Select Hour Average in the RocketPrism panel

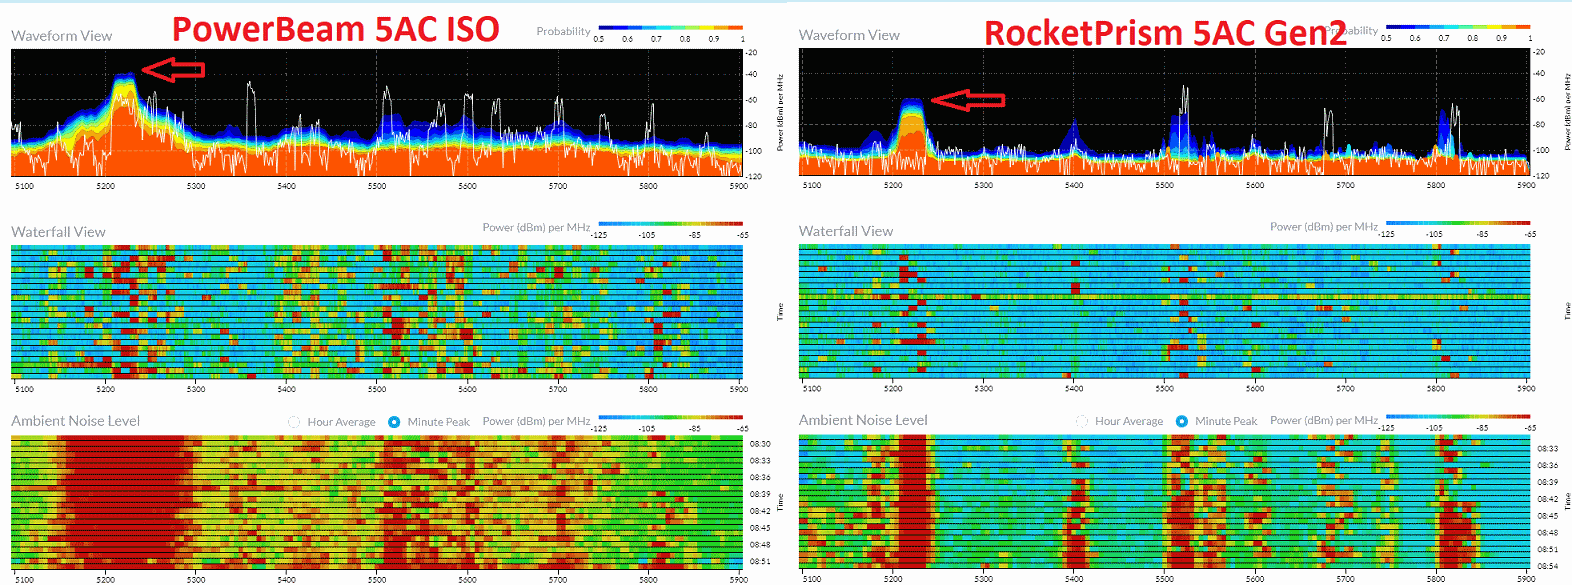coord(1082,421)
